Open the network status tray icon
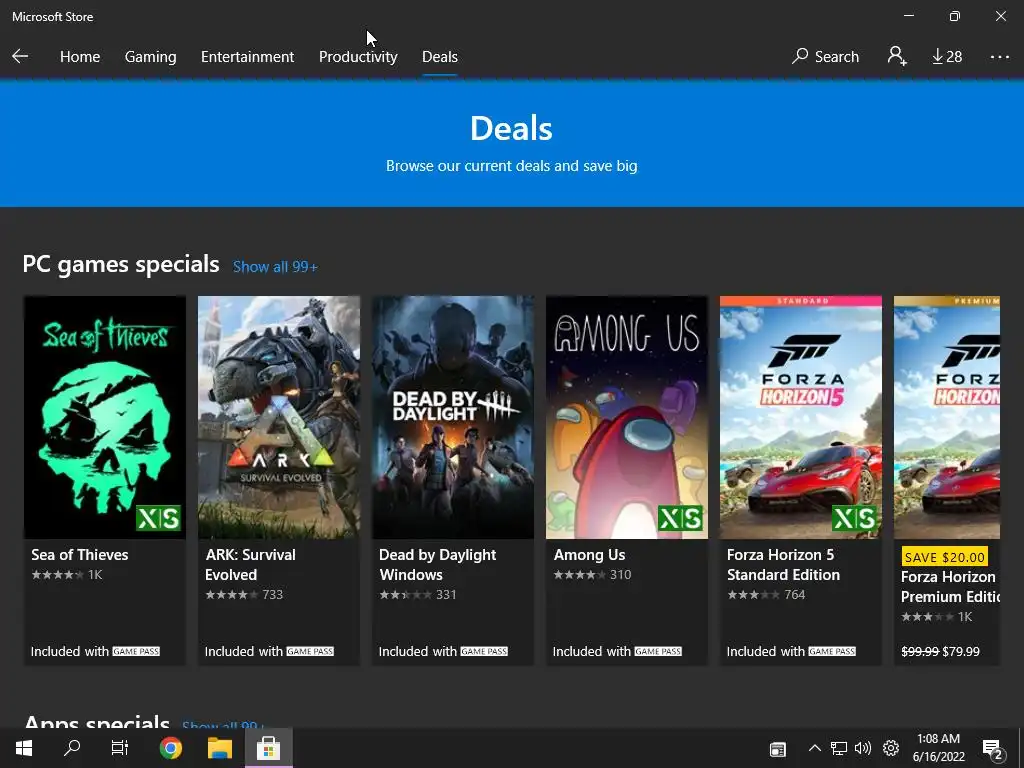Screen dimensions: 1024x768 click(x=839, y=748)
